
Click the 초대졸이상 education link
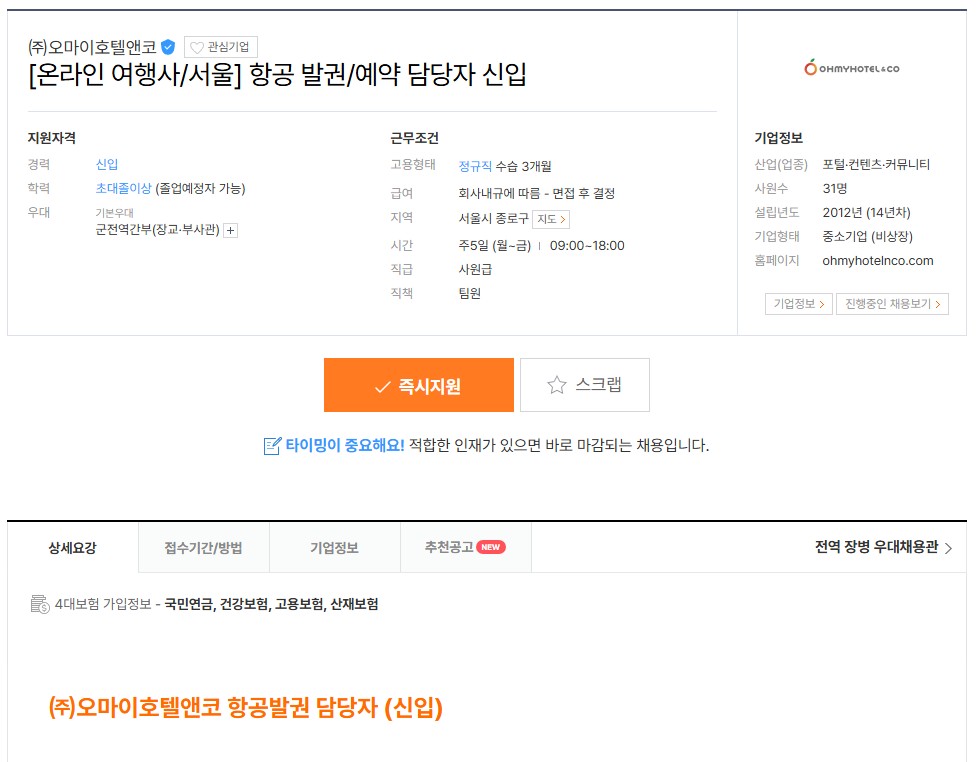(x=123, y=188)
